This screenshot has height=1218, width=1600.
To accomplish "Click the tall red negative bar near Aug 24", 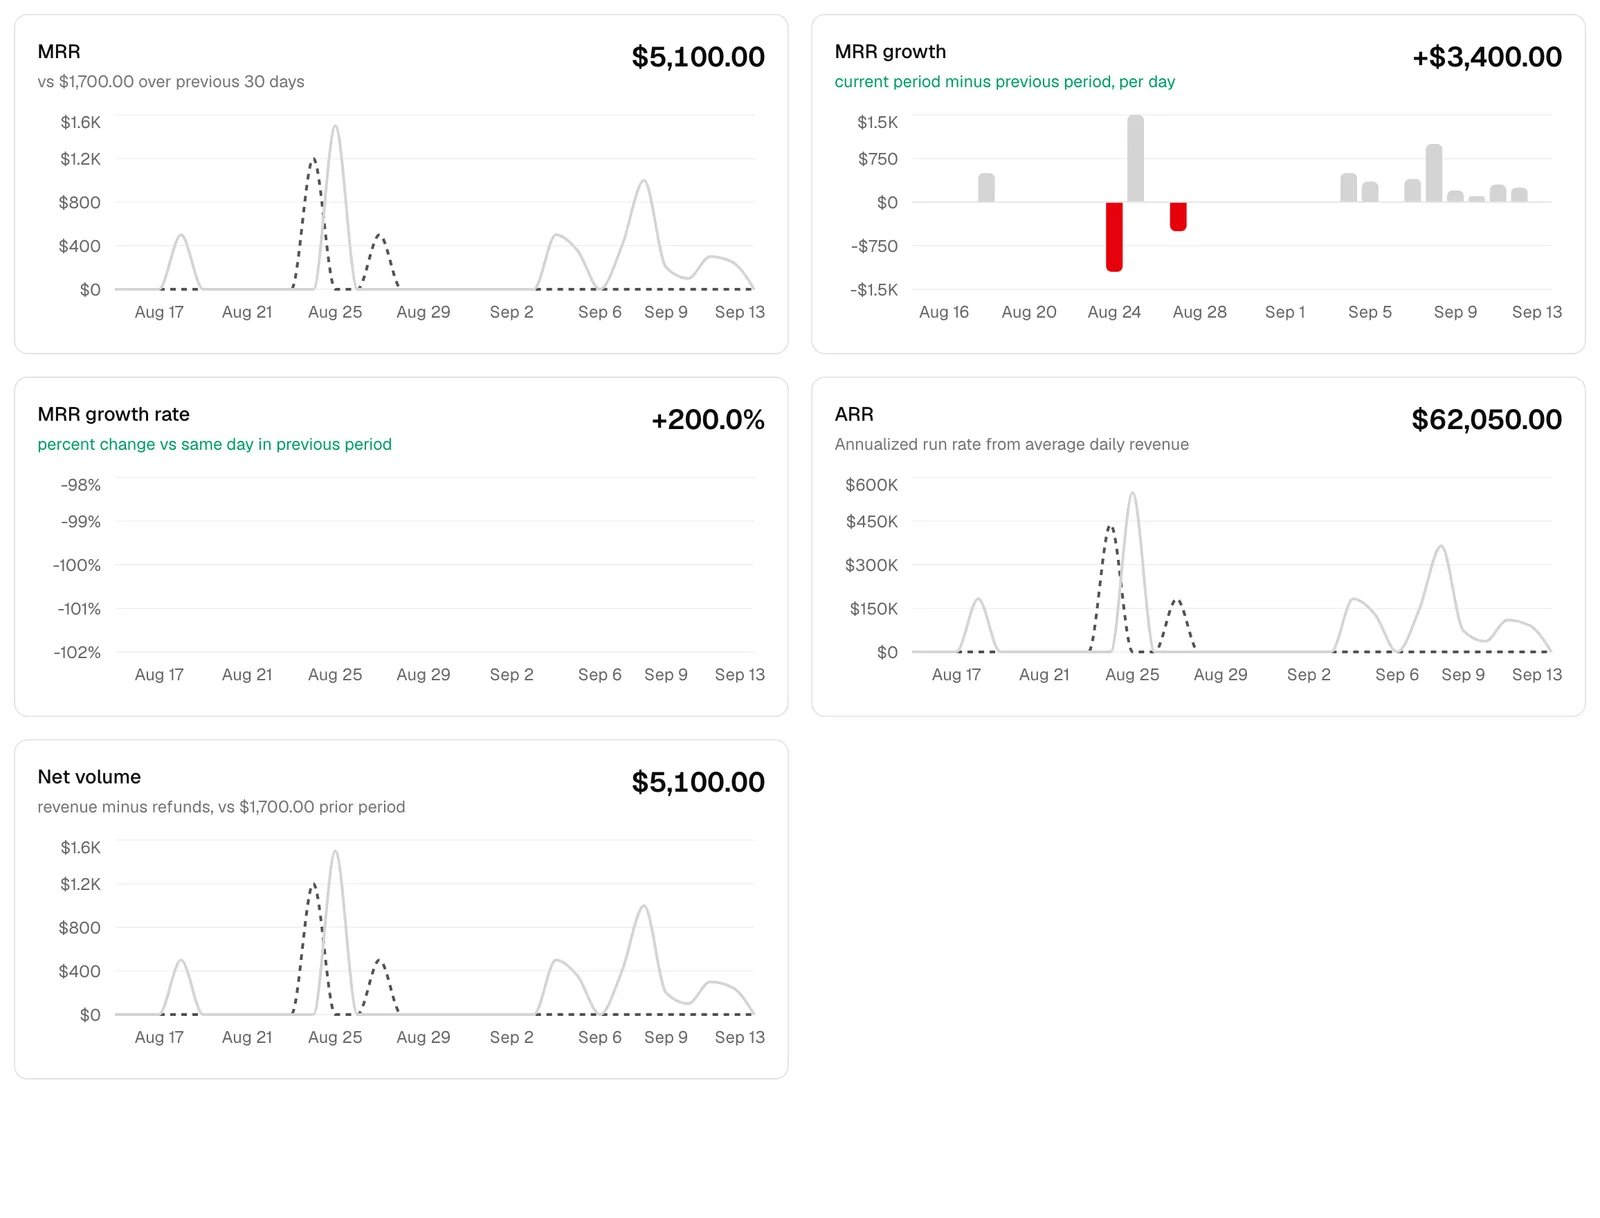I will point(1114,237).
